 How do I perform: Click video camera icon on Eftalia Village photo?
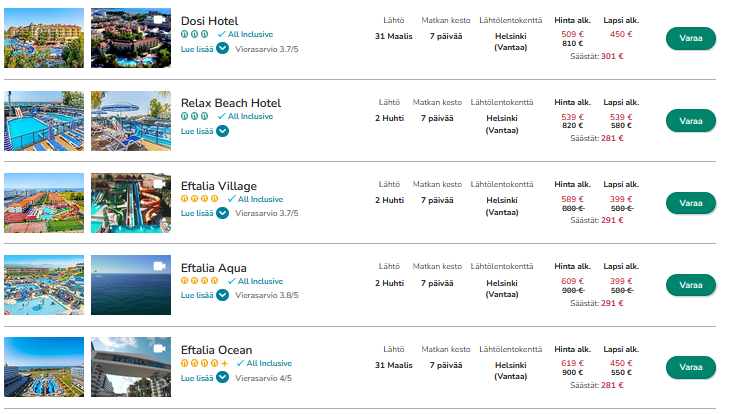[158, 184]
